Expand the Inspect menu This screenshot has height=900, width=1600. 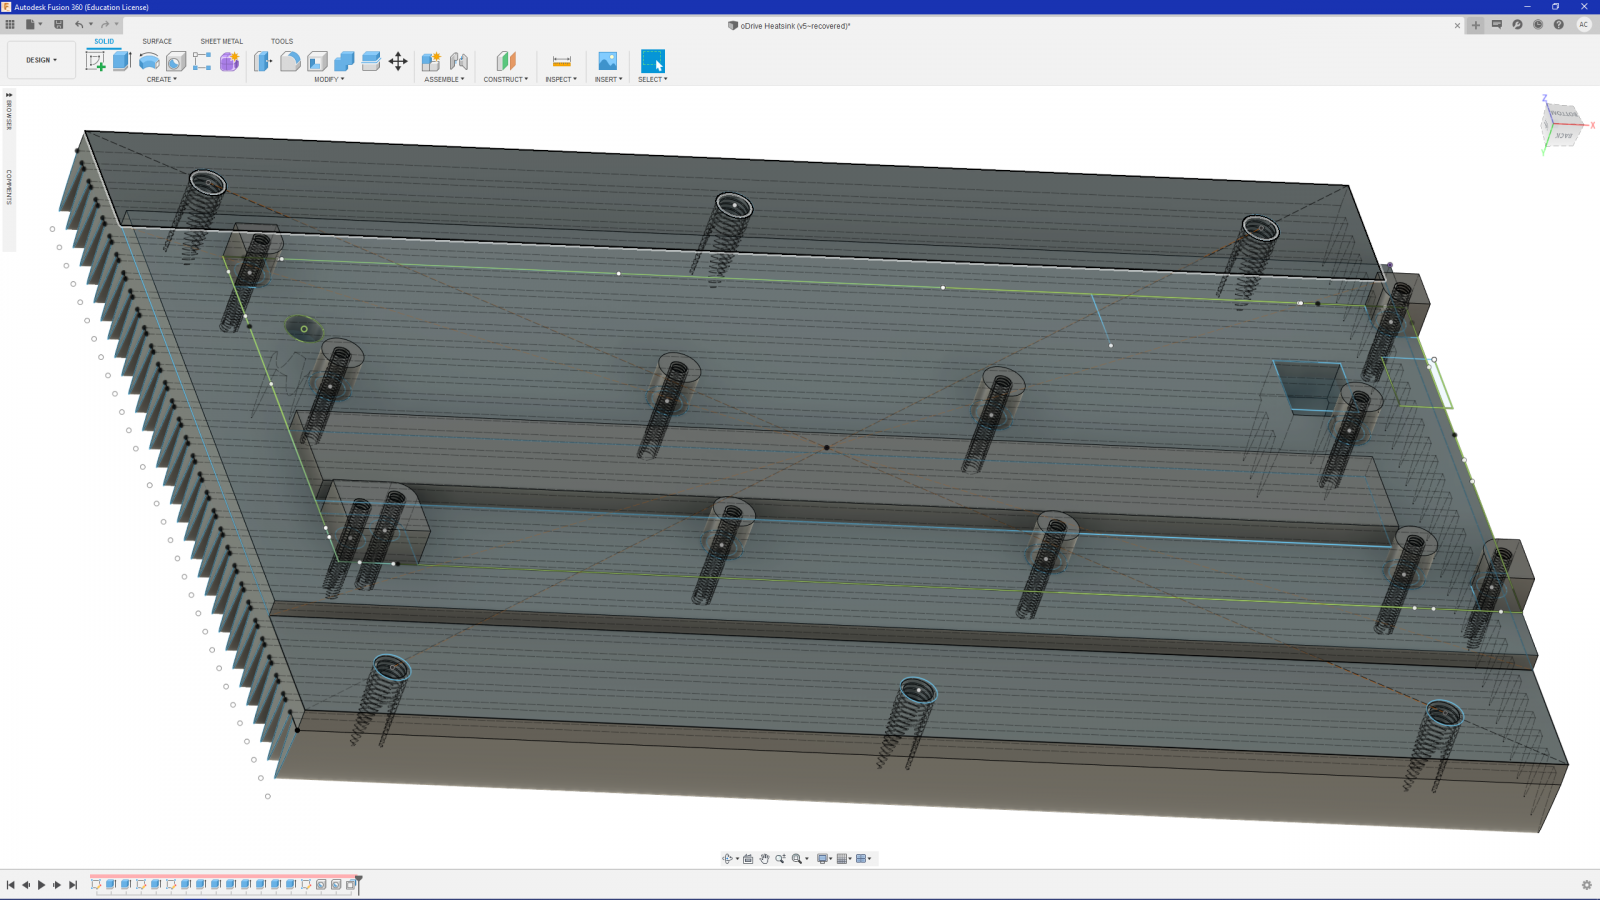click(561, 79)
